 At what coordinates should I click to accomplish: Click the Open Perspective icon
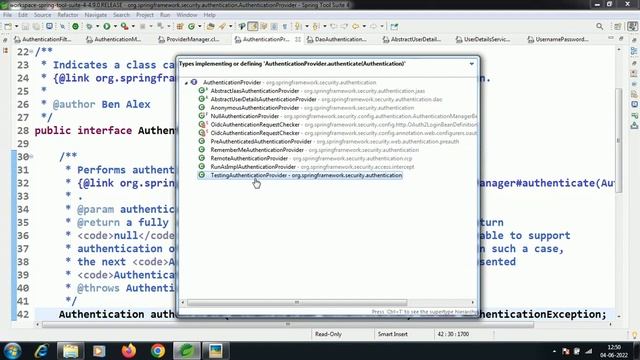pyautogui.click(x=618, y=27)
